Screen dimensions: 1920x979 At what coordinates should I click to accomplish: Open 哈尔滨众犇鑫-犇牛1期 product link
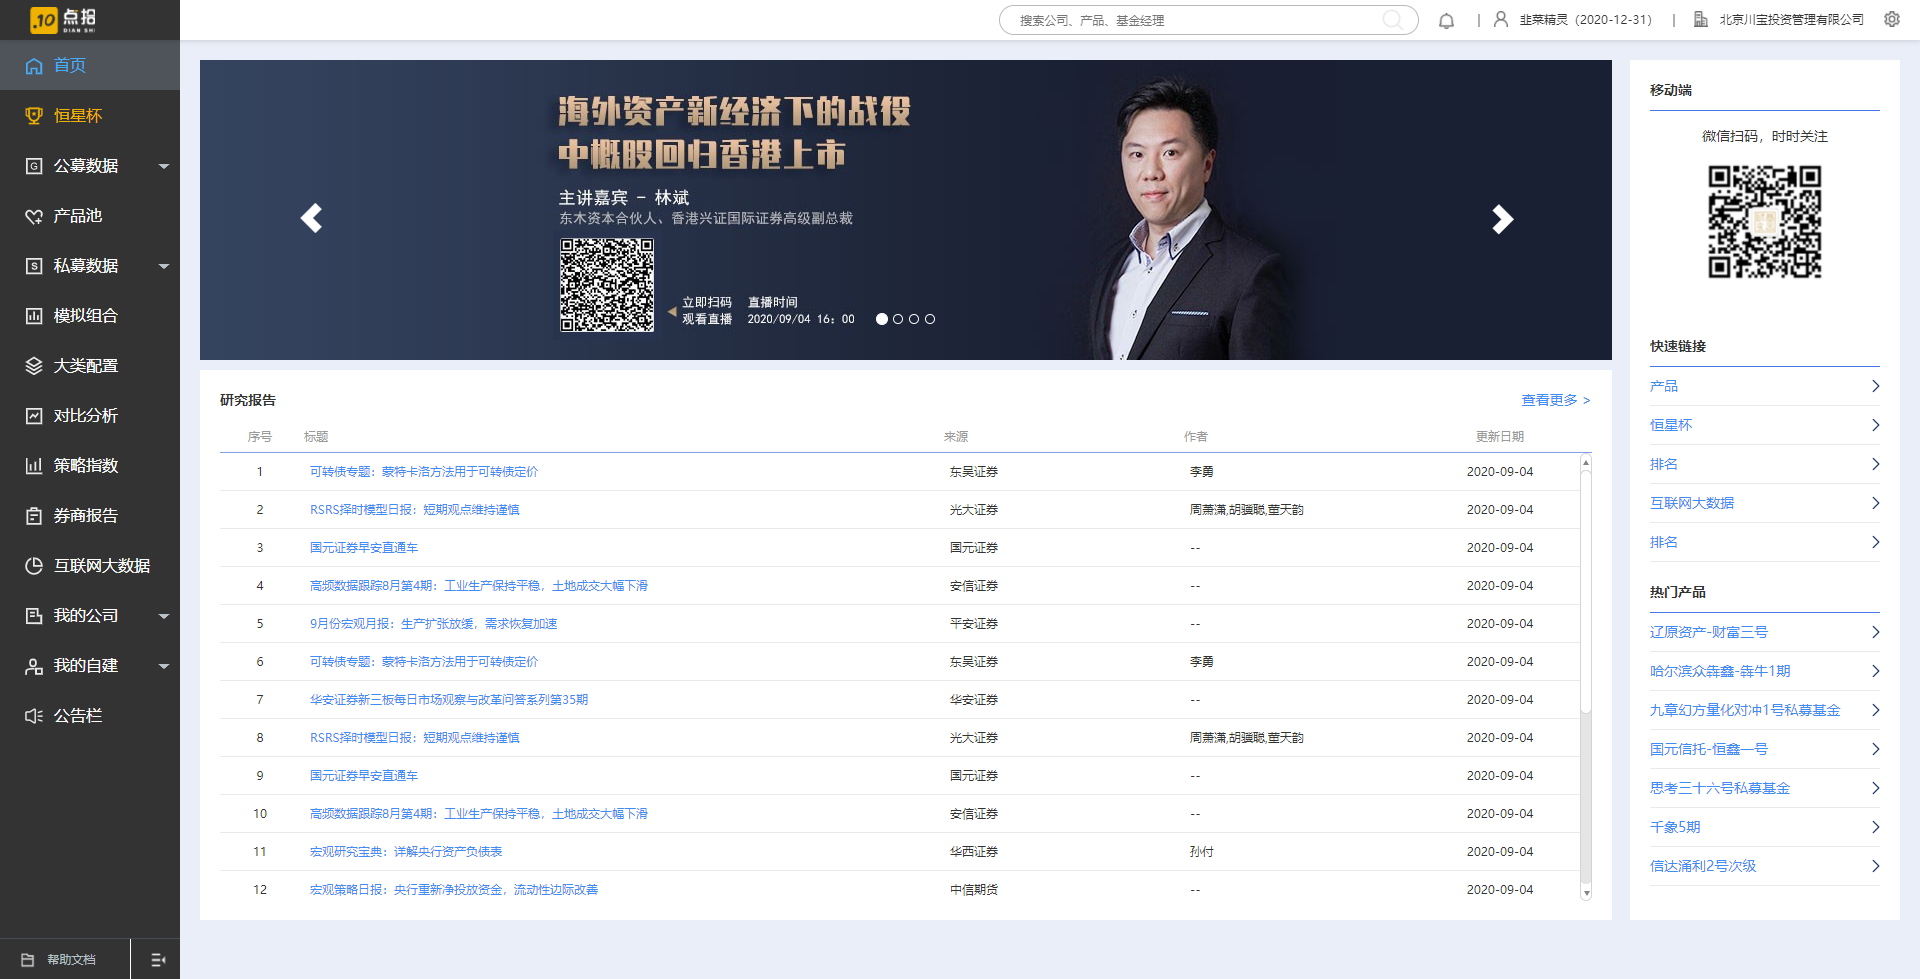click(1720, 671)
